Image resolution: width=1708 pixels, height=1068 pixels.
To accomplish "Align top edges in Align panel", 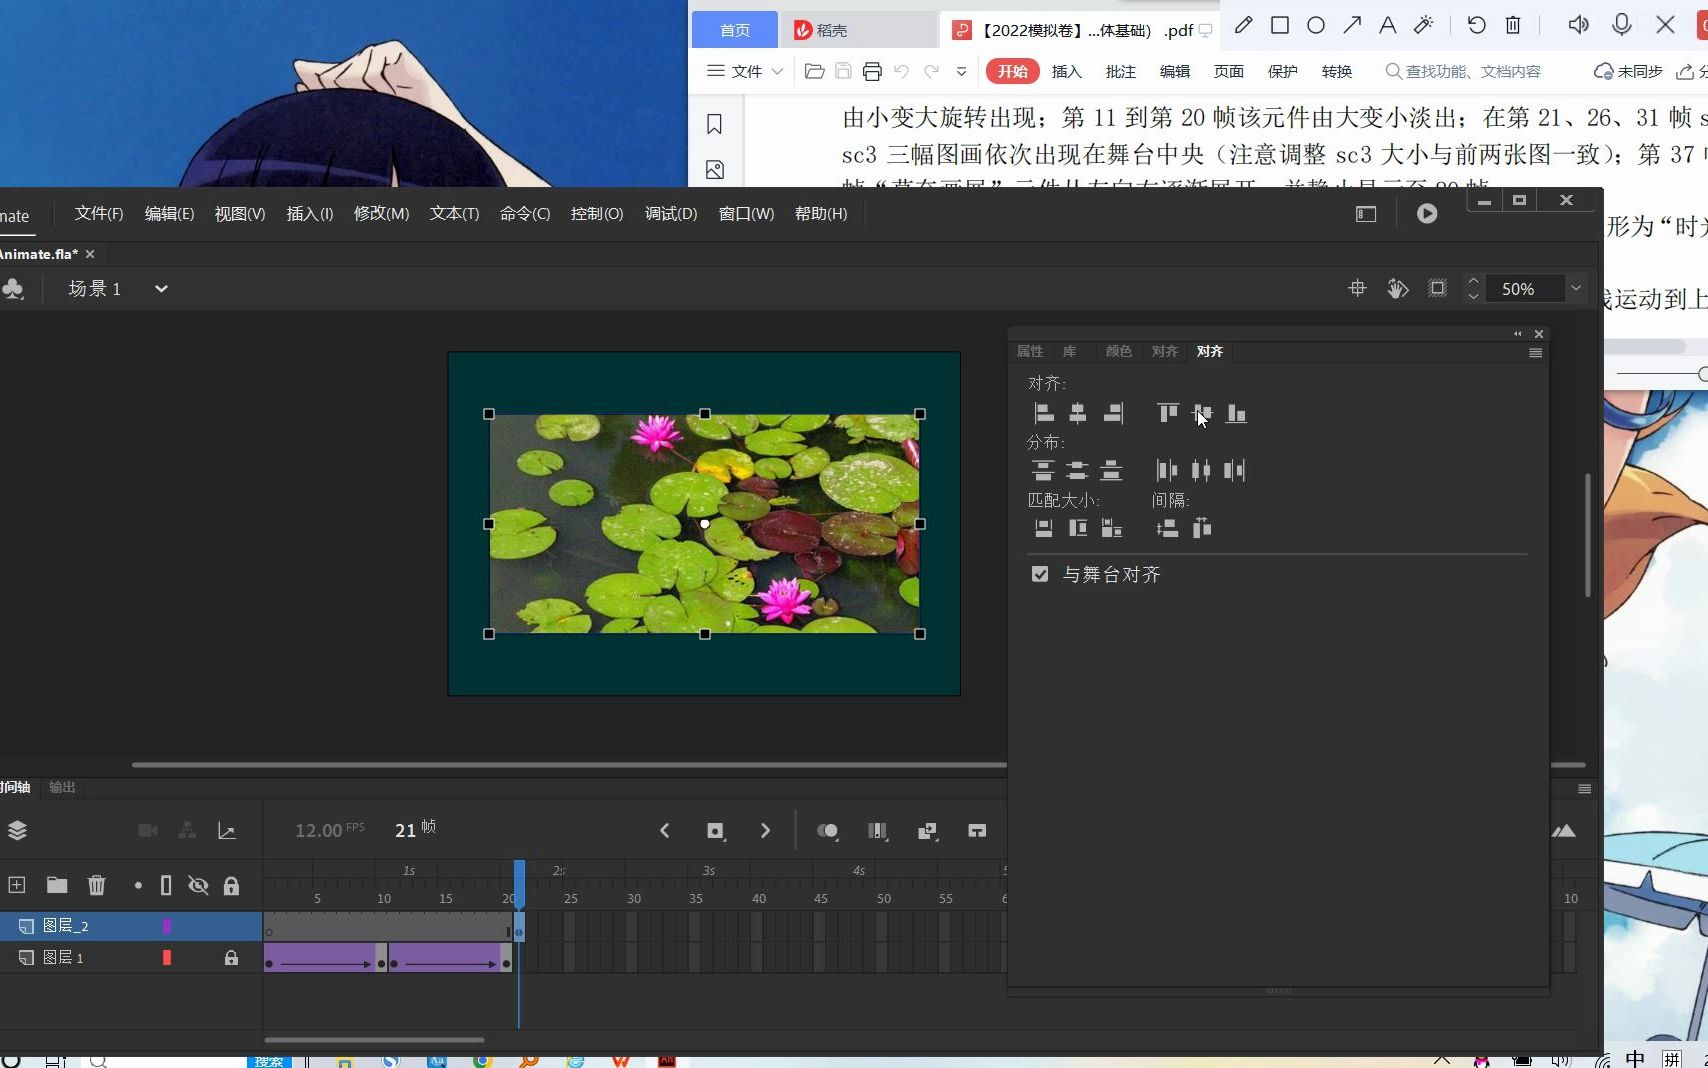I will click(x=1167, y=413).
